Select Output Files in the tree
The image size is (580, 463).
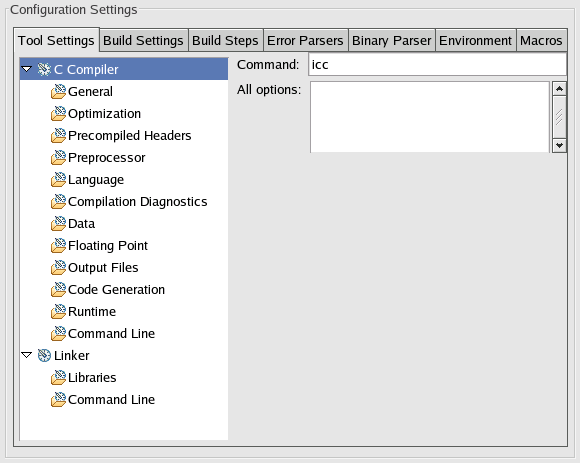tap(103, 267)
